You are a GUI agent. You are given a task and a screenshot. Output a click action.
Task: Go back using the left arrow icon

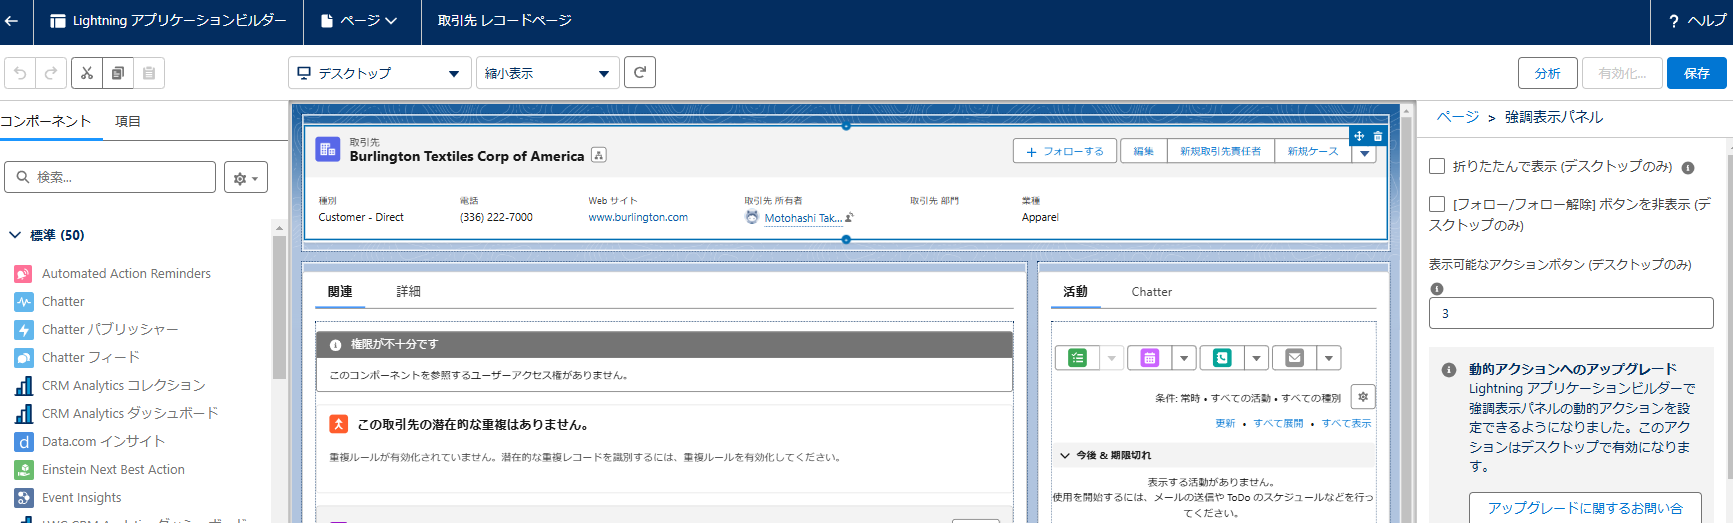12,21
